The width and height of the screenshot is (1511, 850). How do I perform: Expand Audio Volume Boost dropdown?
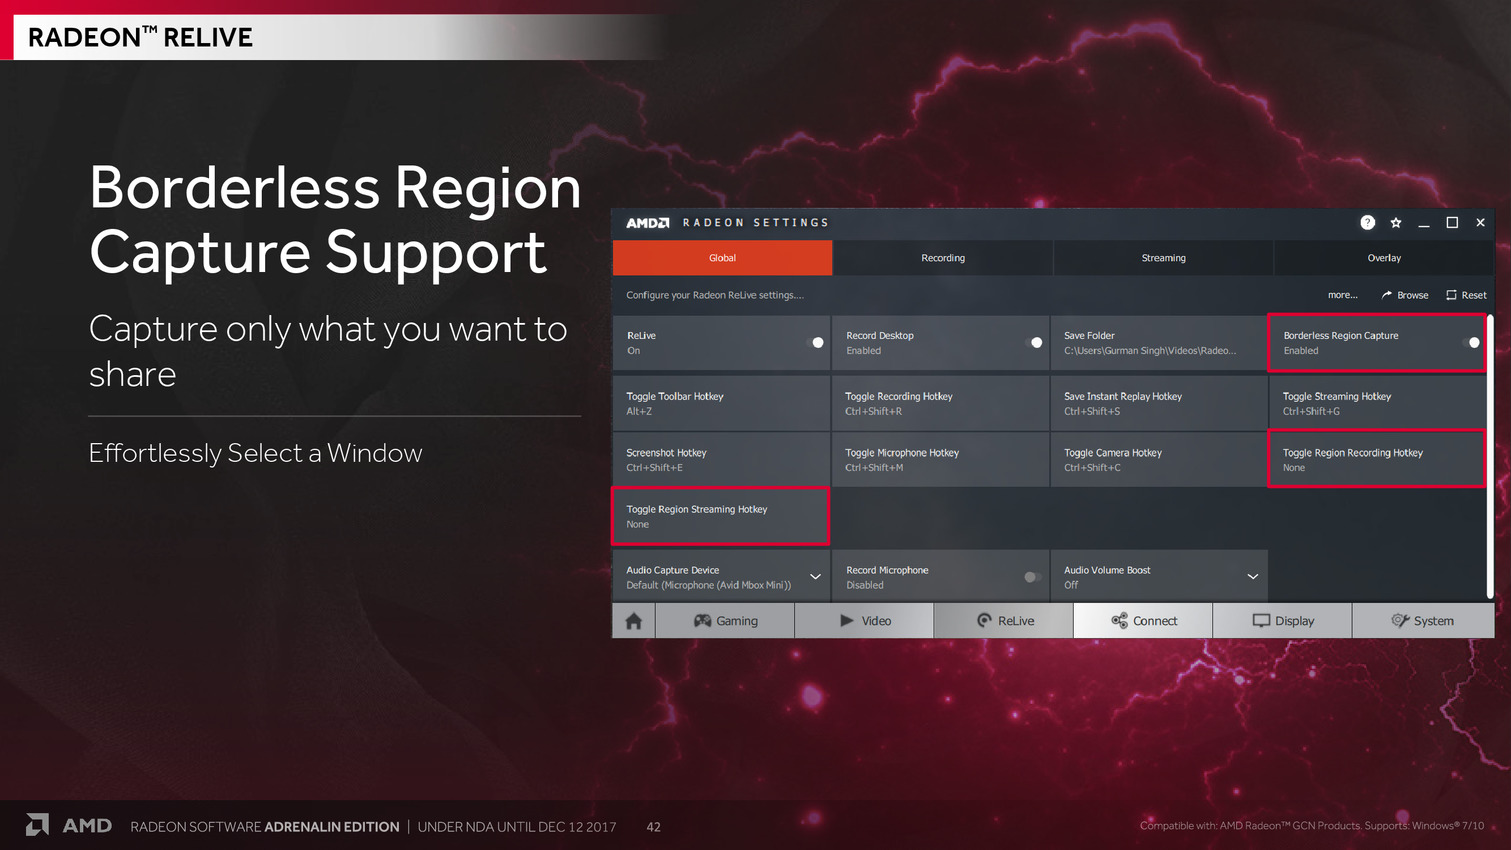click(1252, 577)
